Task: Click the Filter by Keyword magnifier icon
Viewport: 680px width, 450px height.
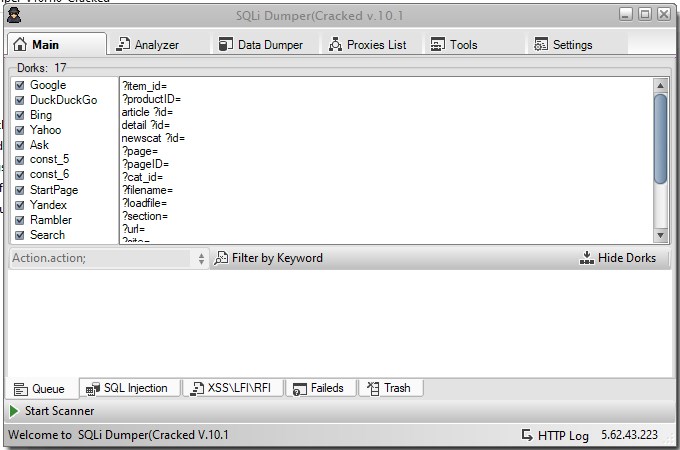Action: 221,258
